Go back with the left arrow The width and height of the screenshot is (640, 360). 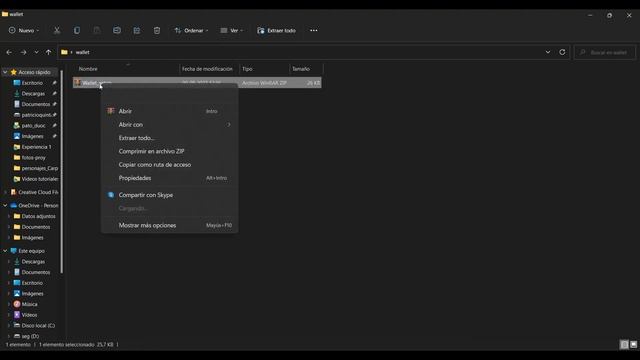tap(9, 52)
